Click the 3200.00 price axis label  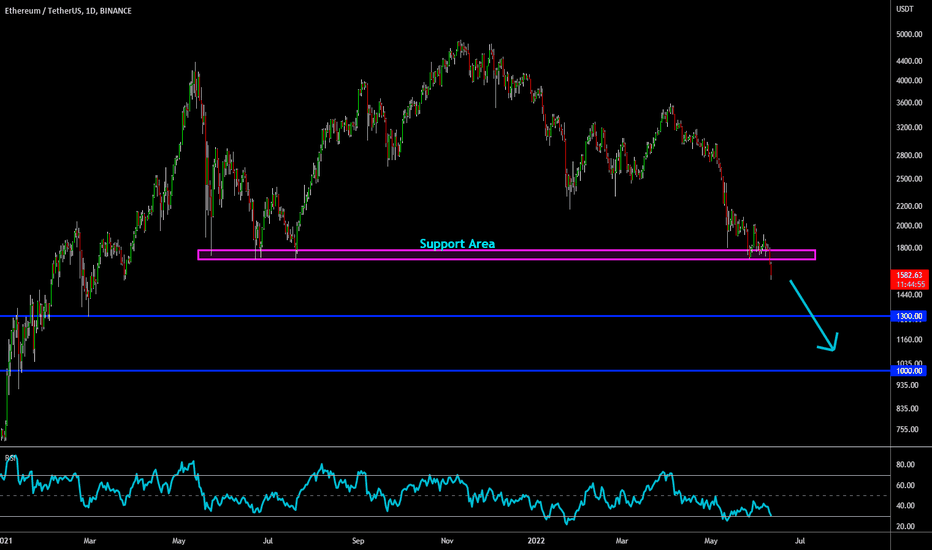pos(909,128)
